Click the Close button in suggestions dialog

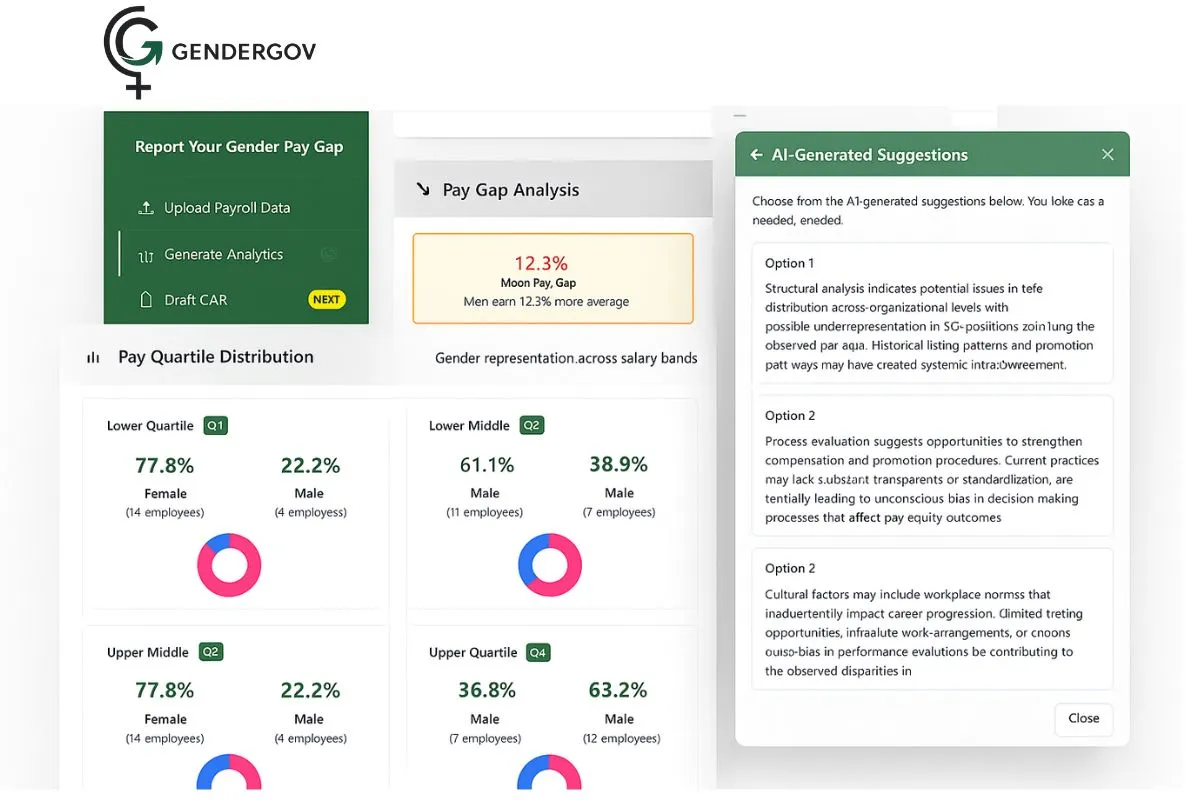pyautogui.click(x=1084, y=718)
